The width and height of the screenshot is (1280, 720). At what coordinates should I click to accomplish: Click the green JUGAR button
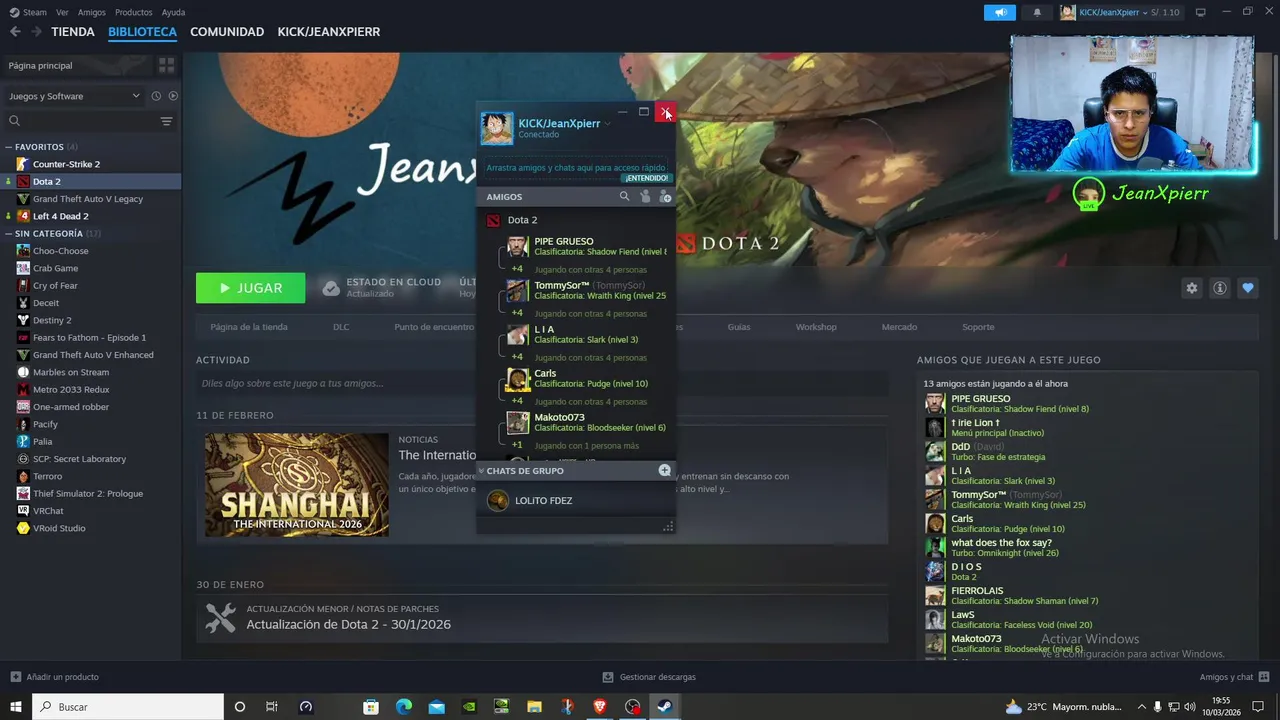coord(250,288)
